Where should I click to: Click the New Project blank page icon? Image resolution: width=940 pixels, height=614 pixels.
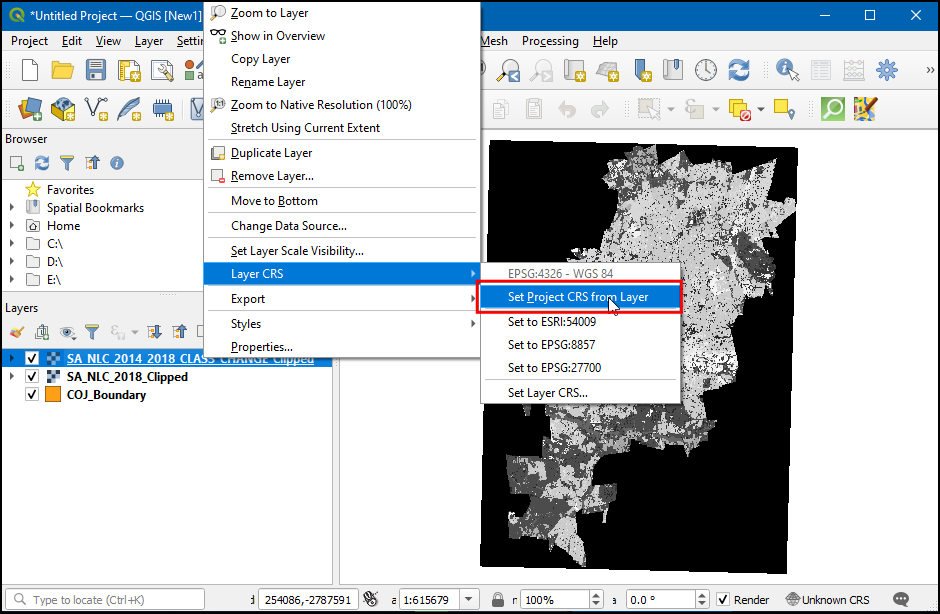(30, 70)
